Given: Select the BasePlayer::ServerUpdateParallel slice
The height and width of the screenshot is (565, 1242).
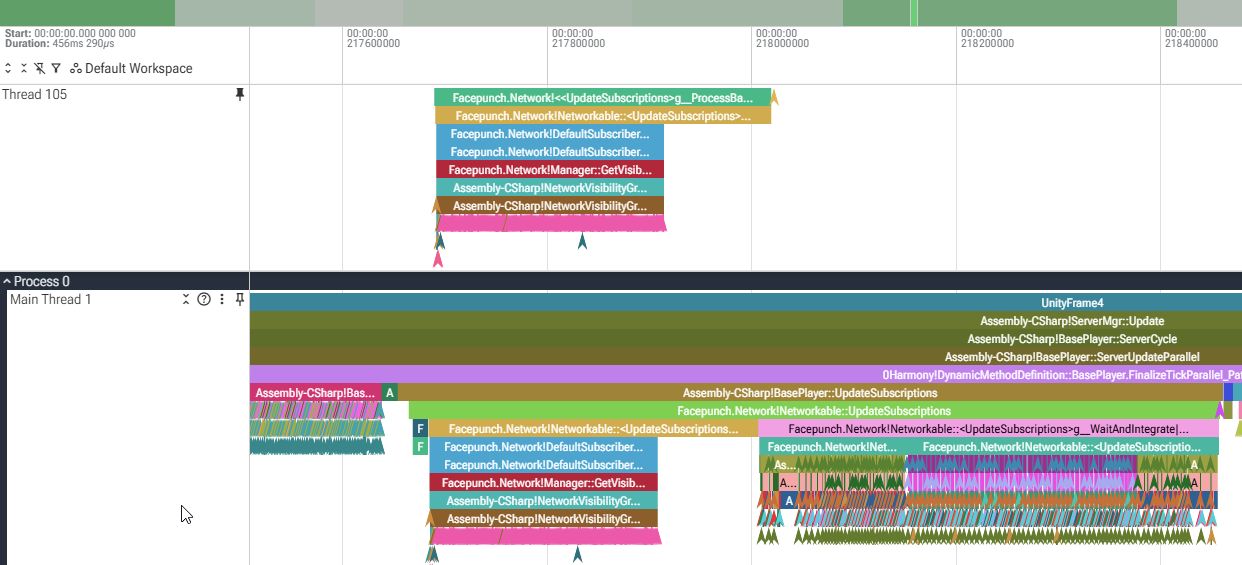Looking at the screenshot, I should tap(745, 357).
